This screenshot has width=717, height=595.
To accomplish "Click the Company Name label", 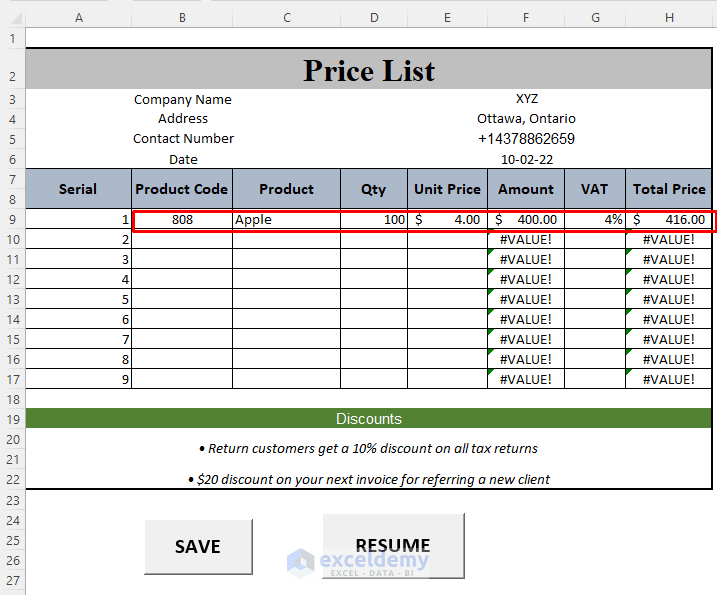I will pyautogui.click(x=182, y=99).
